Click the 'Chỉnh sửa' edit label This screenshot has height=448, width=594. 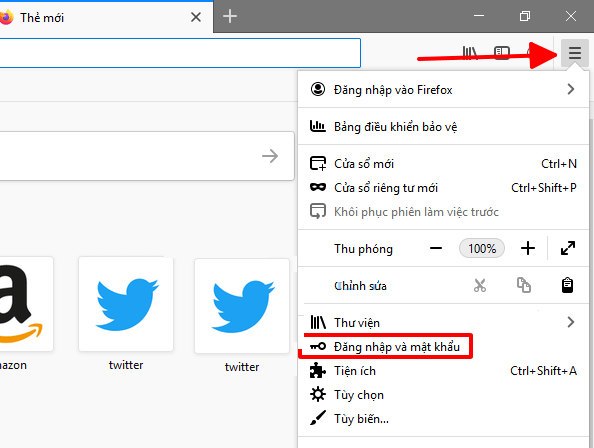click(x=360, y=286)
